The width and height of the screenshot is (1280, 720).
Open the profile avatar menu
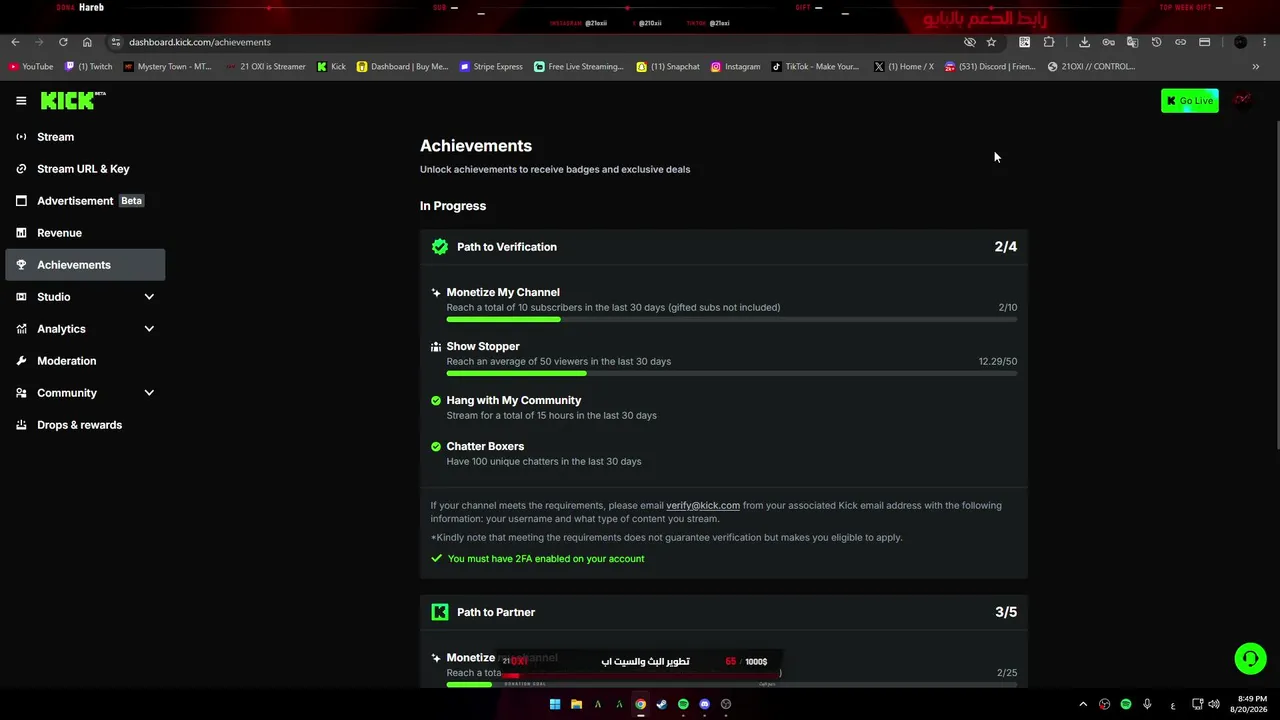pyautogui.click(x=1242, y=100)
